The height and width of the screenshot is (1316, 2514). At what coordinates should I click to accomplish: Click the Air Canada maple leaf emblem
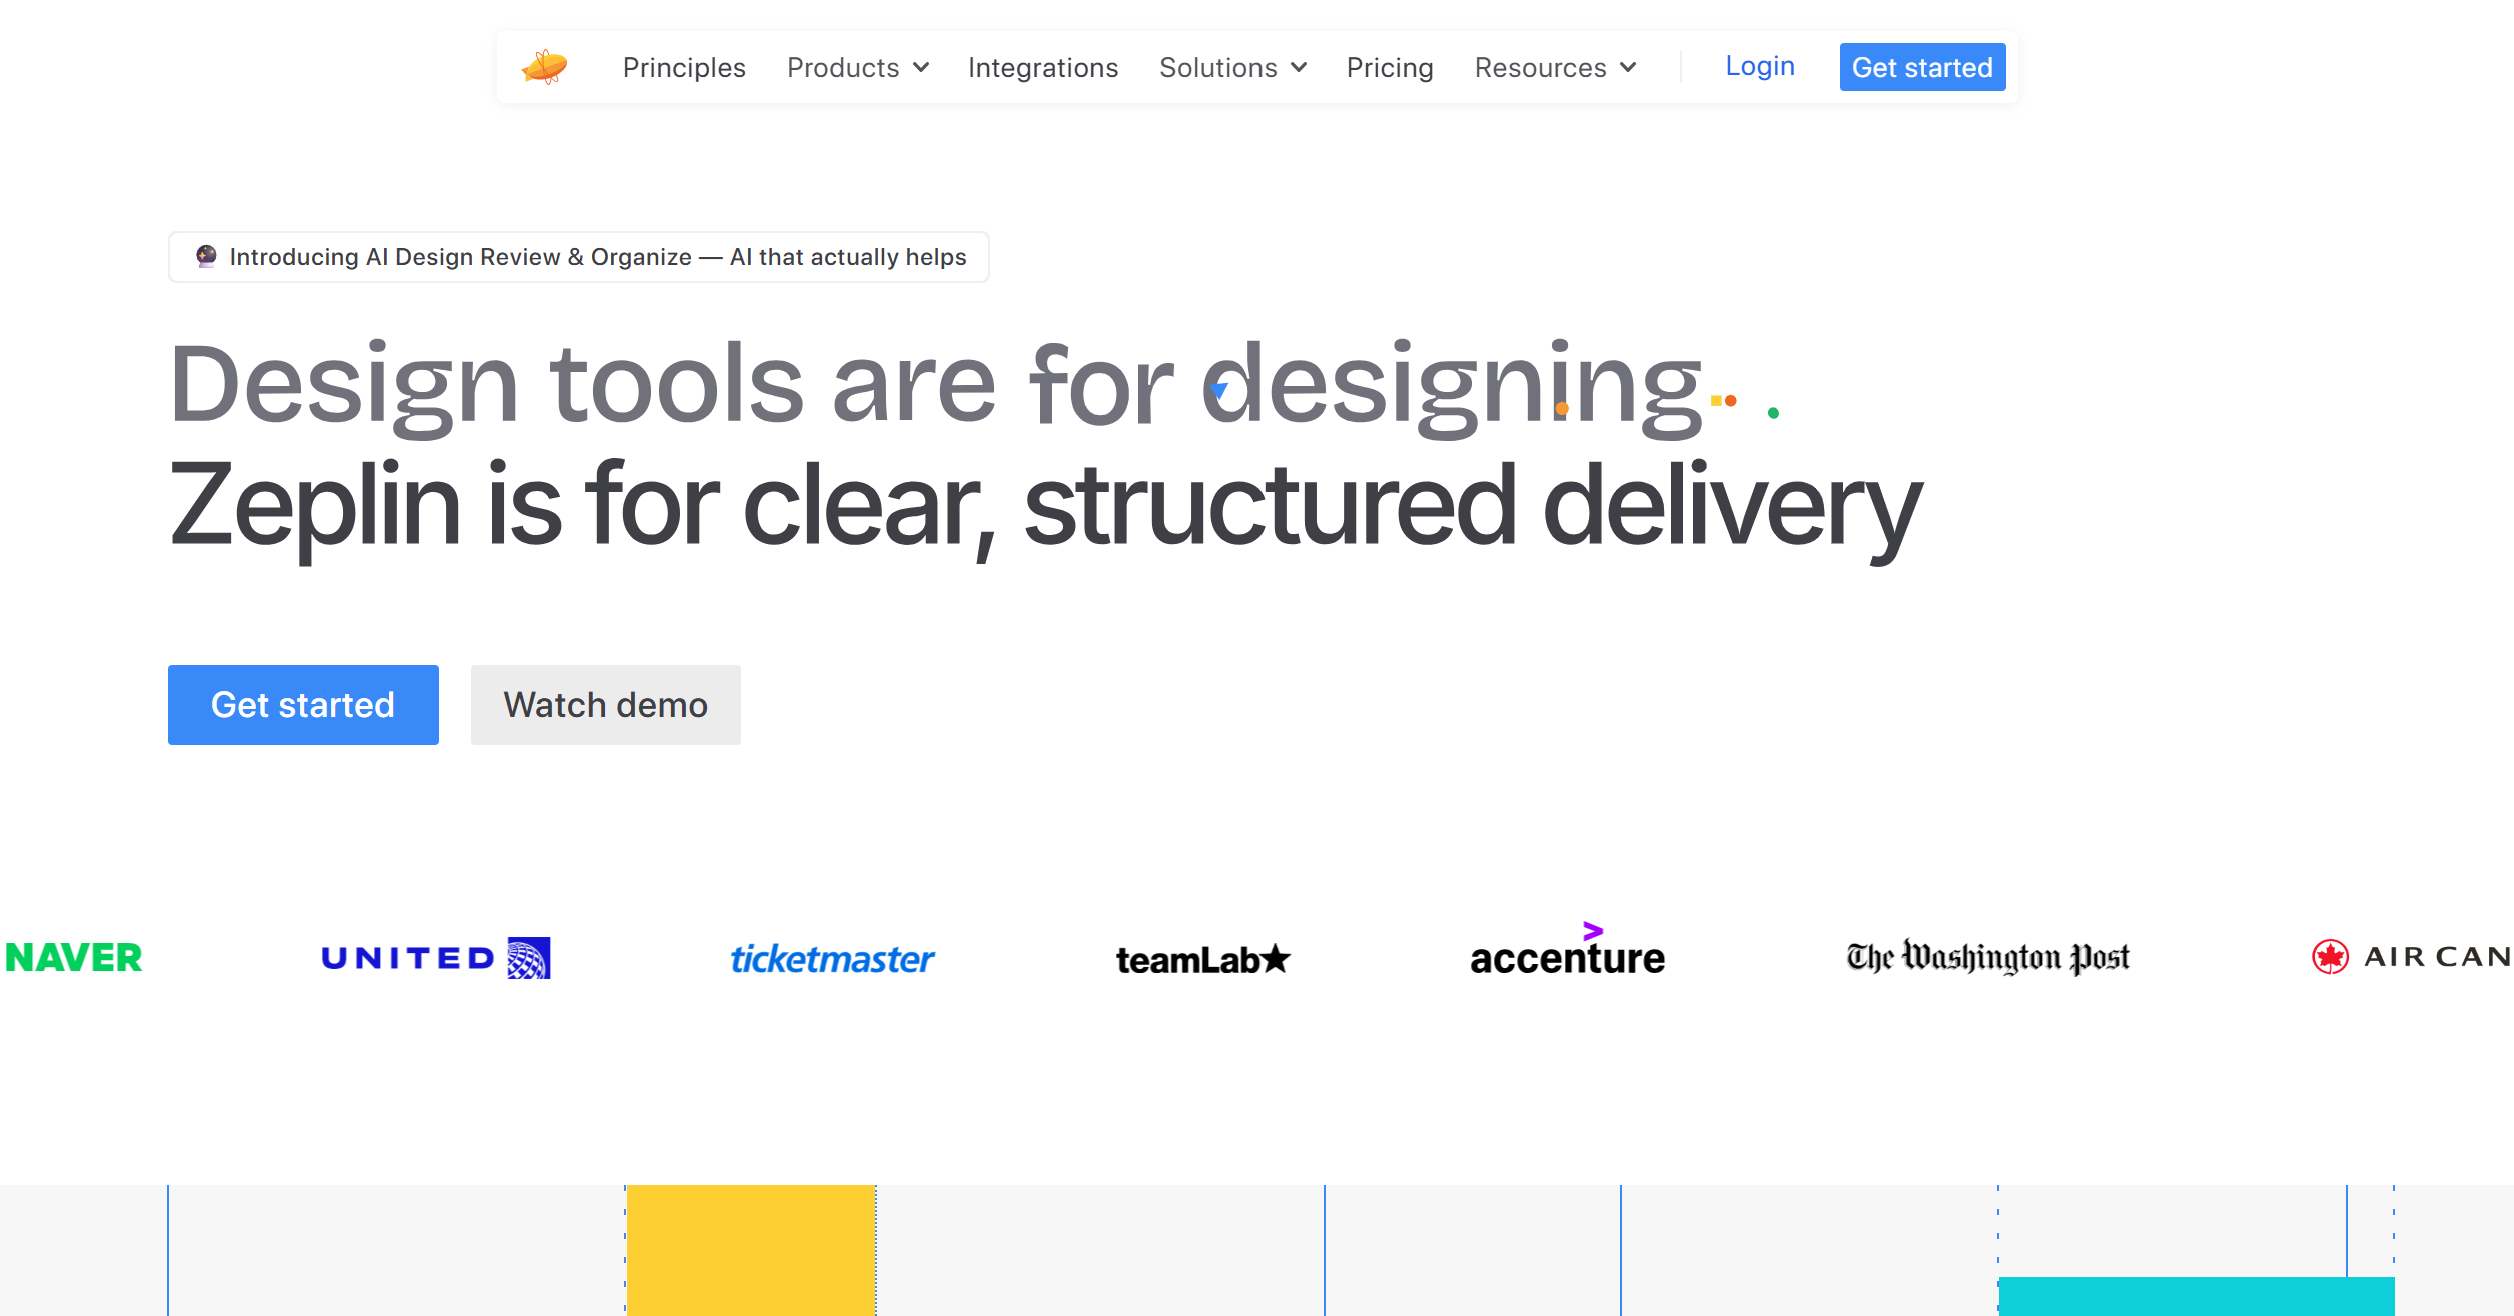point(2330,957)
